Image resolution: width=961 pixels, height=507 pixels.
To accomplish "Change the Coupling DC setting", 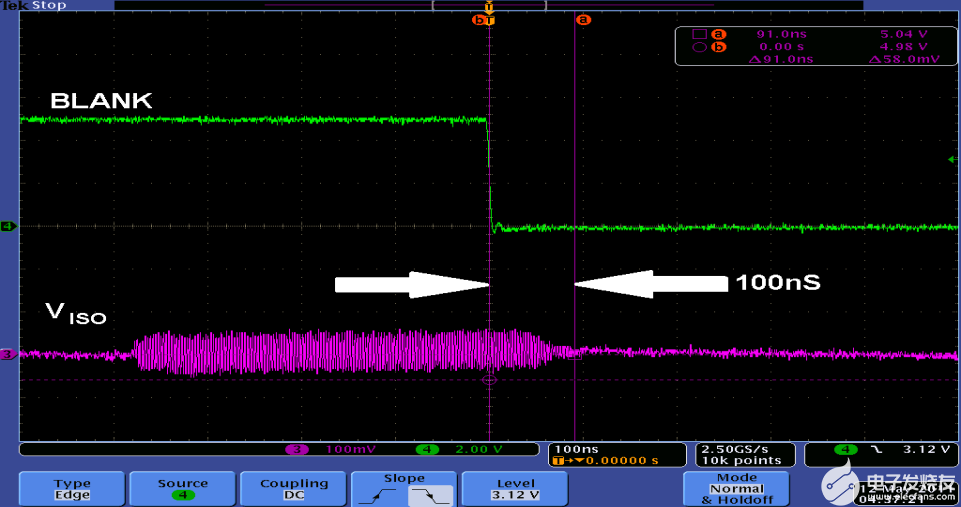I will [294, 489].
